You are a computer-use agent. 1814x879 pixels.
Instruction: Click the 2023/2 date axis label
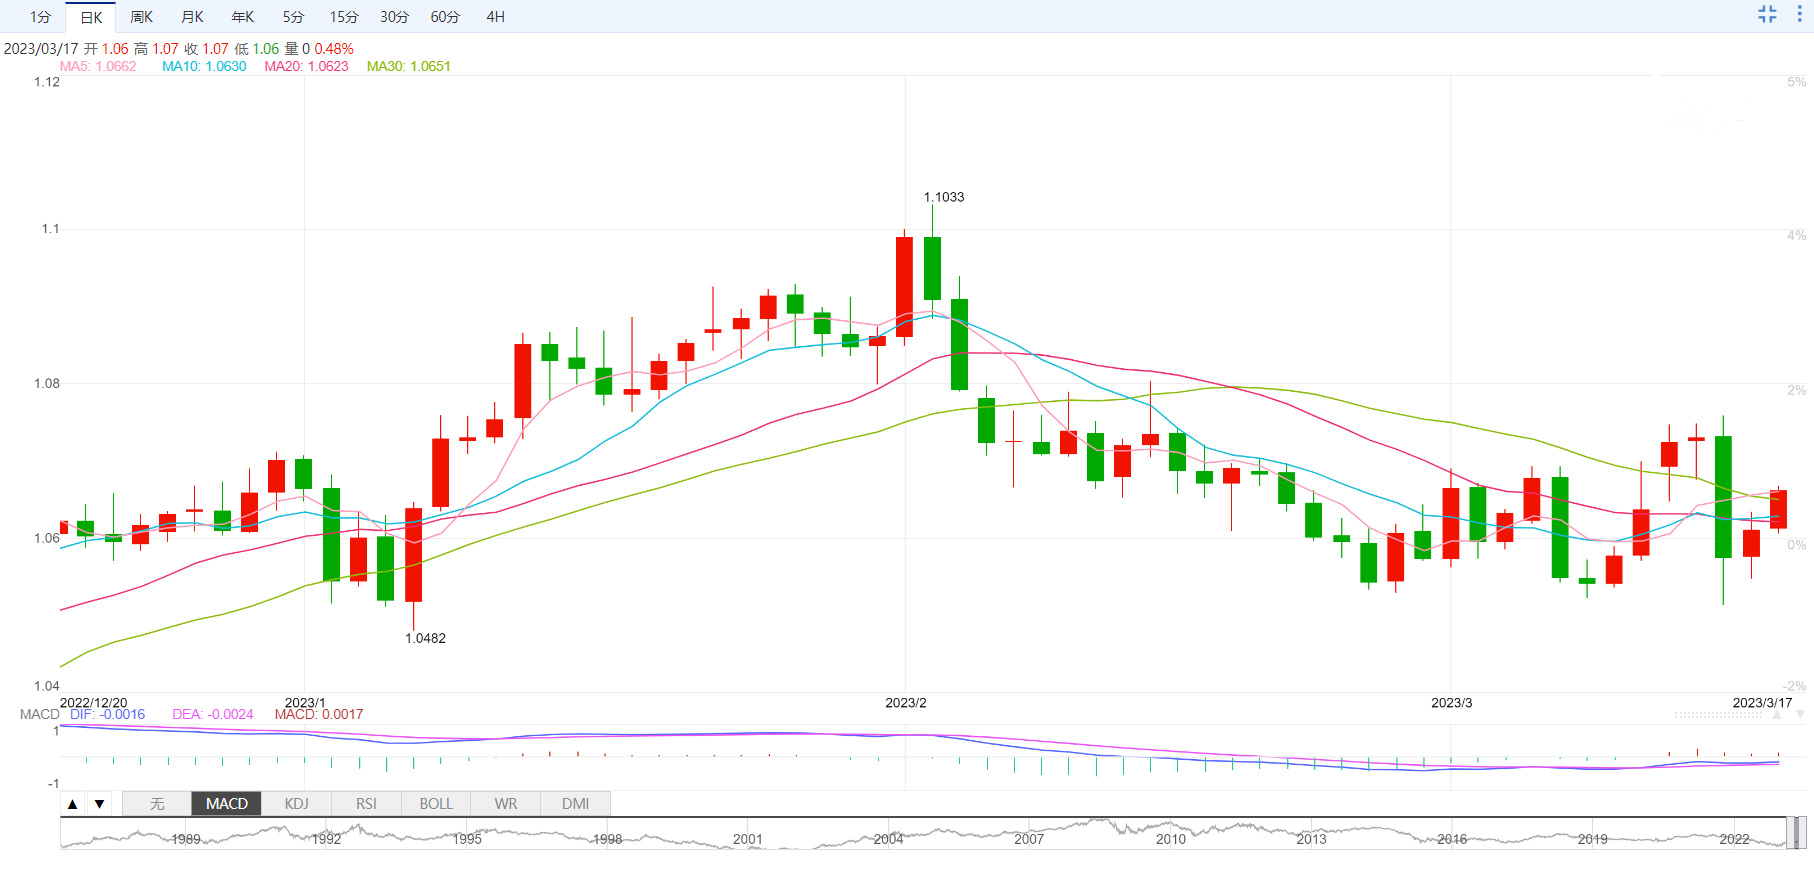tap(906, 703)
